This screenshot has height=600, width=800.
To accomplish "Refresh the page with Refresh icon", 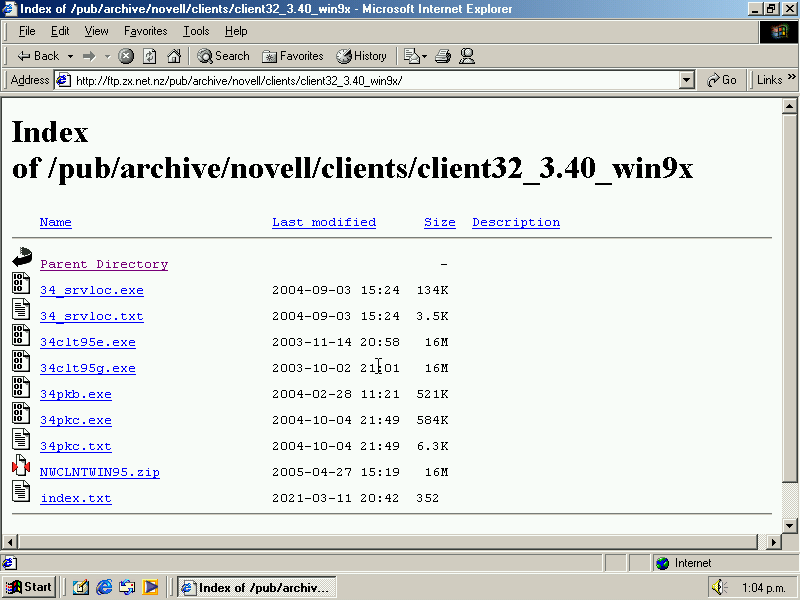I will point(149,56).
